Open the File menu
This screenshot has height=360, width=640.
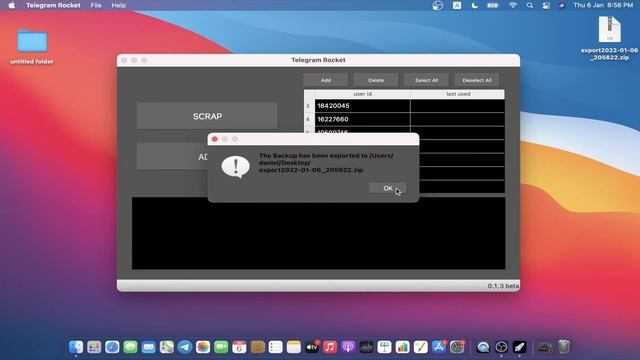96,5
